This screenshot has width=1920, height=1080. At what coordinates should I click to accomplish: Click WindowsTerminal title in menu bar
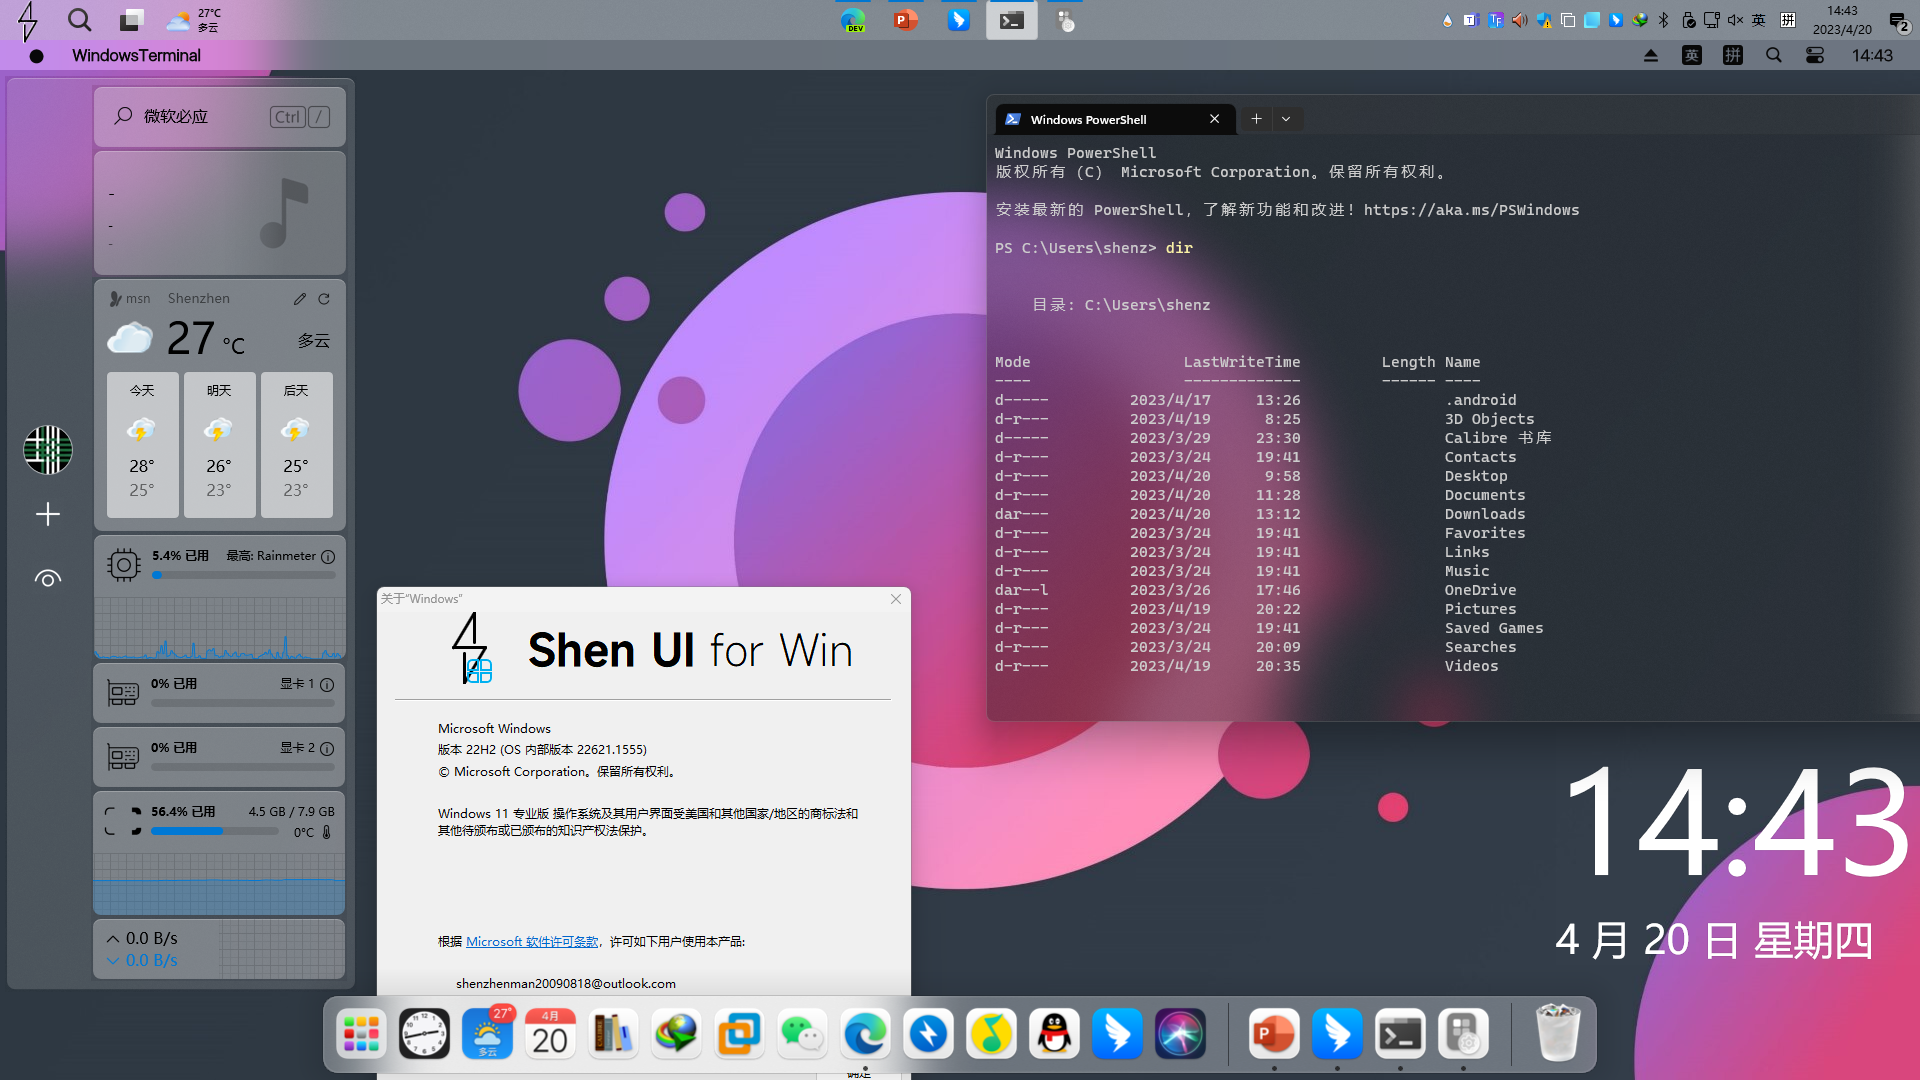coord(136,56)
